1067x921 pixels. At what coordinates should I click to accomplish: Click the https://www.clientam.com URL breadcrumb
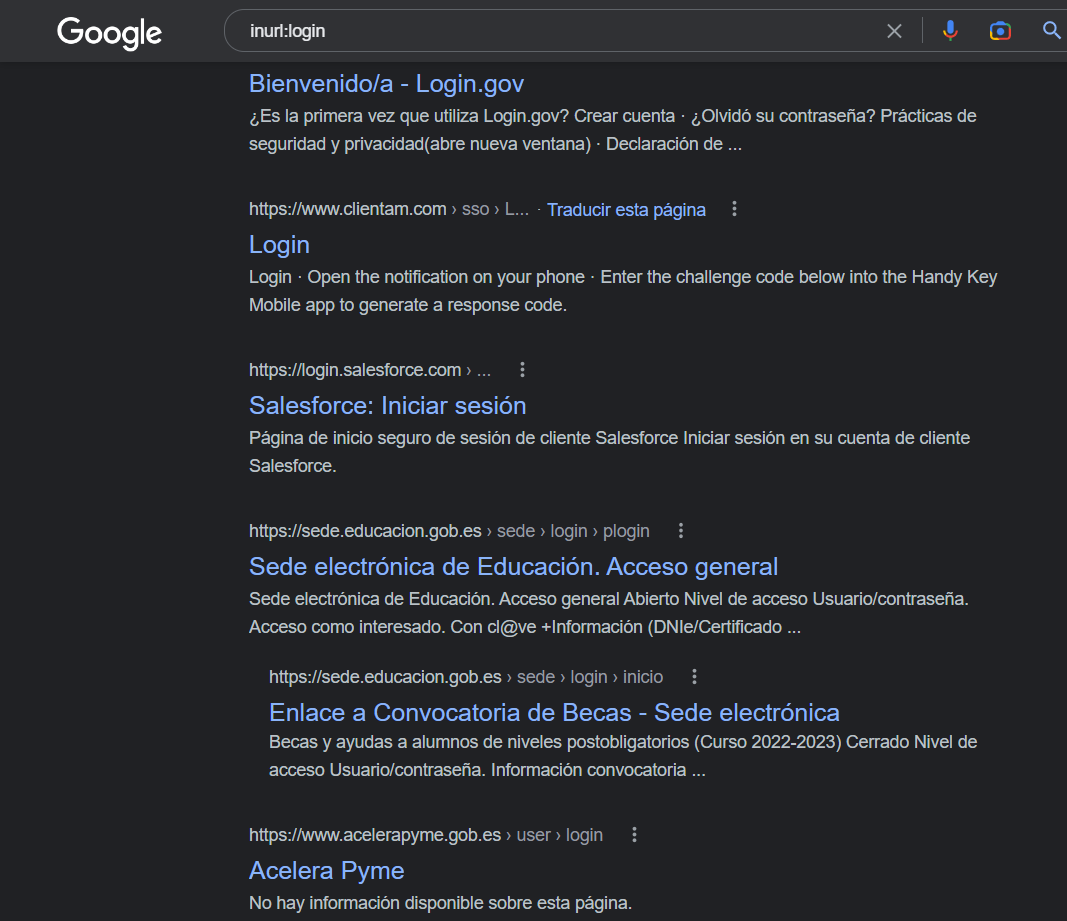[389, 209]
